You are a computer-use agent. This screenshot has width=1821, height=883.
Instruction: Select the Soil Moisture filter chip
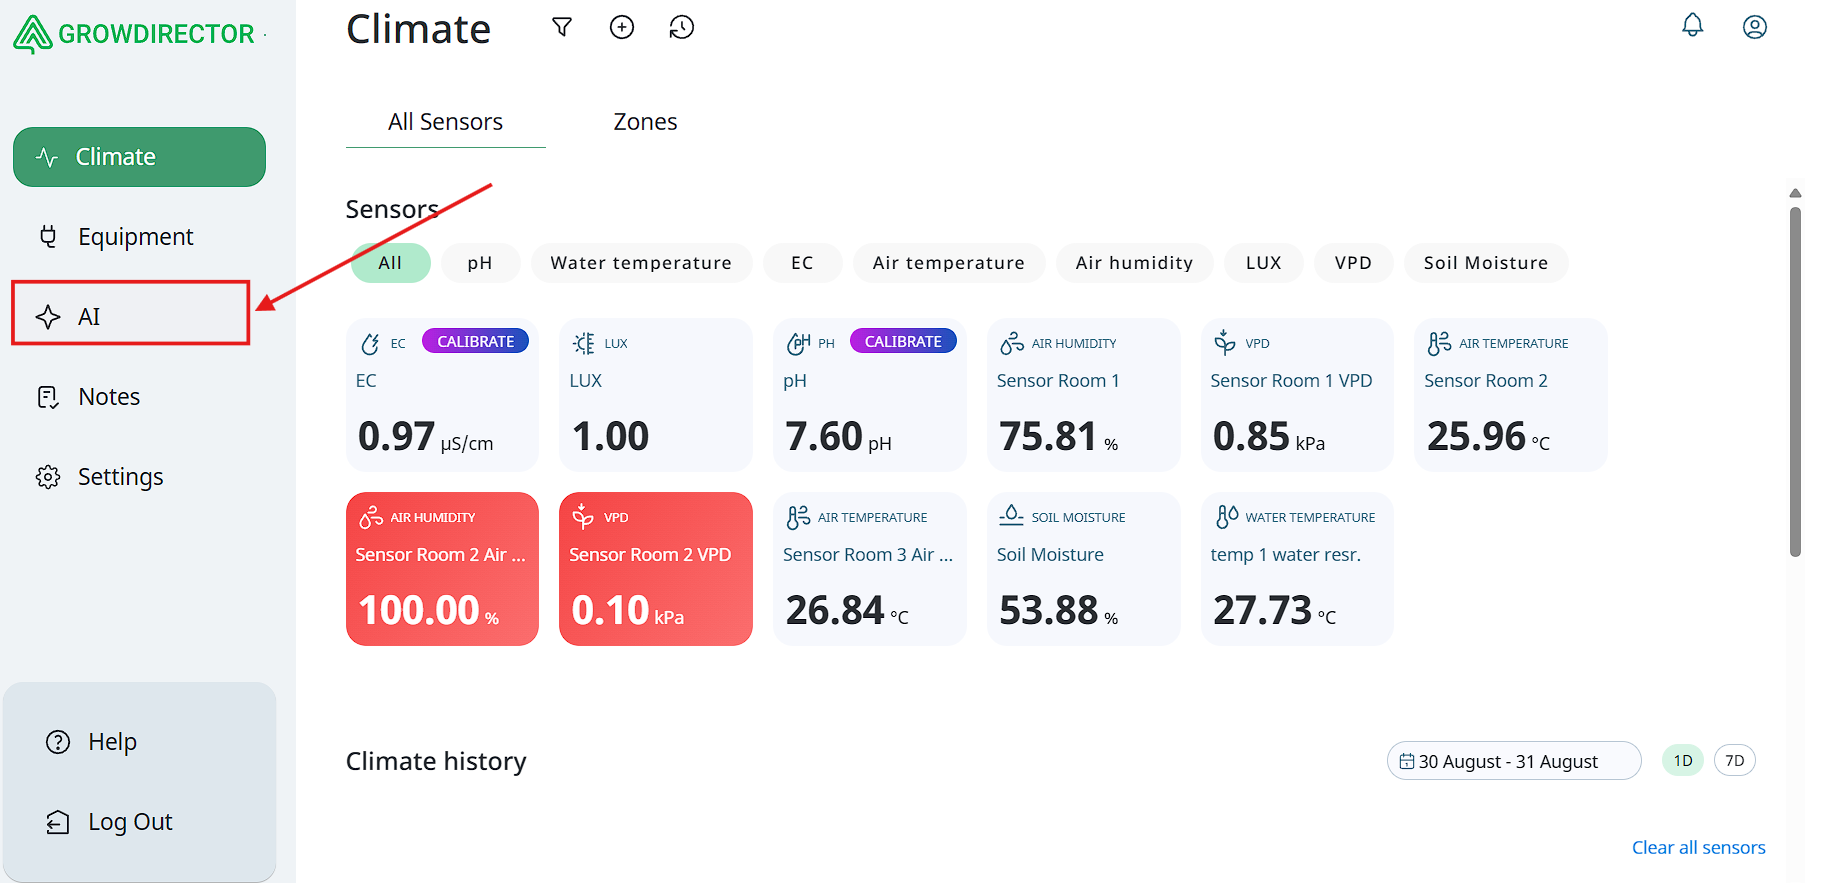click(x=1485, y=263)
